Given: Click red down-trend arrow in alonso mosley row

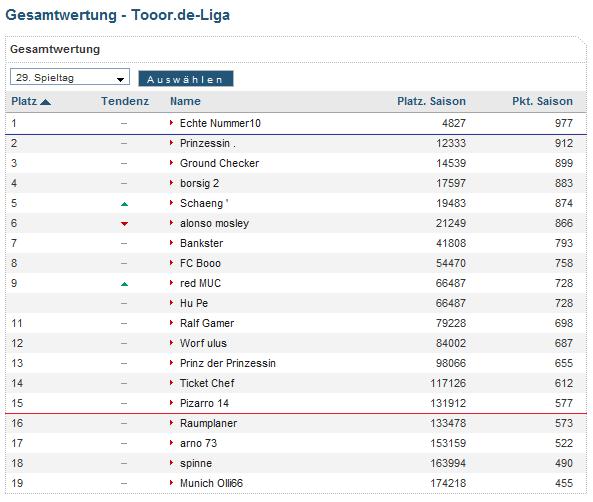Looking at the screenshot, I should point(124,224).
